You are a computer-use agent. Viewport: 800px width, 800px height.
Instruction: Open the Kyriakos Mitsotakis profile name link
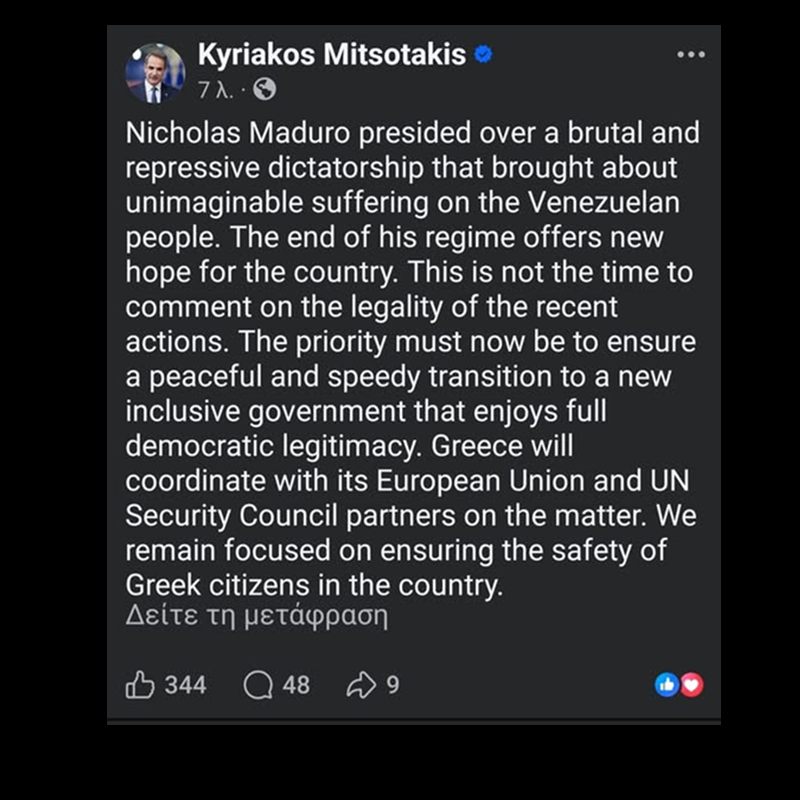click(x=332, y=55)
